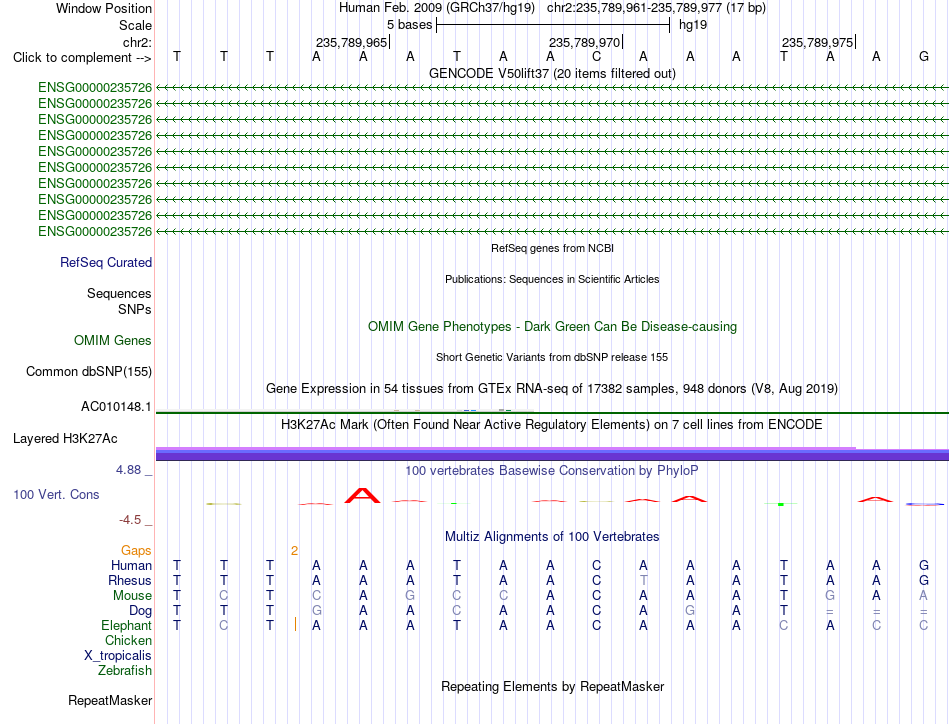Click 'Click to complement -->' to complement bases
This screenshot has width=950, height=724.
(x=82, y=58)
